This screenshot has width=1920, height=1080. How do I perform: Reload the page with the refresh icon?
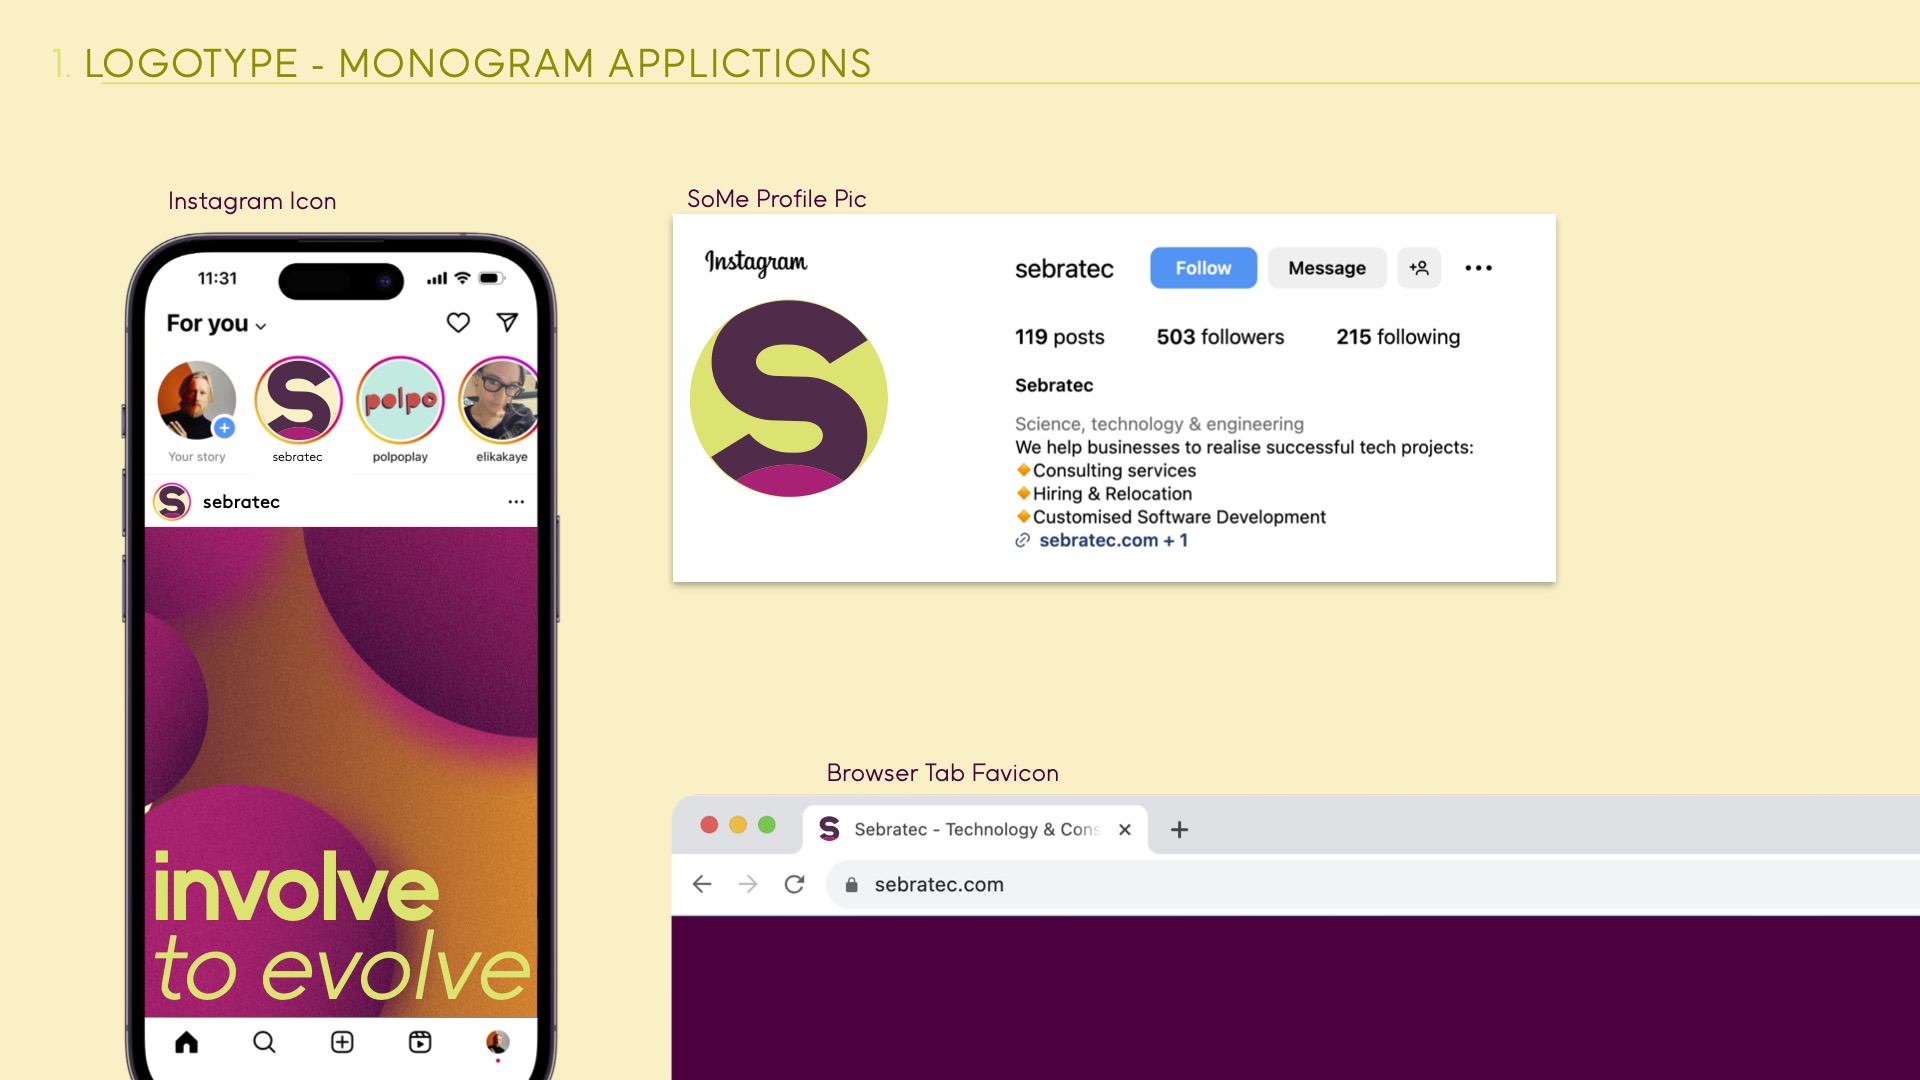coord(794,884)
